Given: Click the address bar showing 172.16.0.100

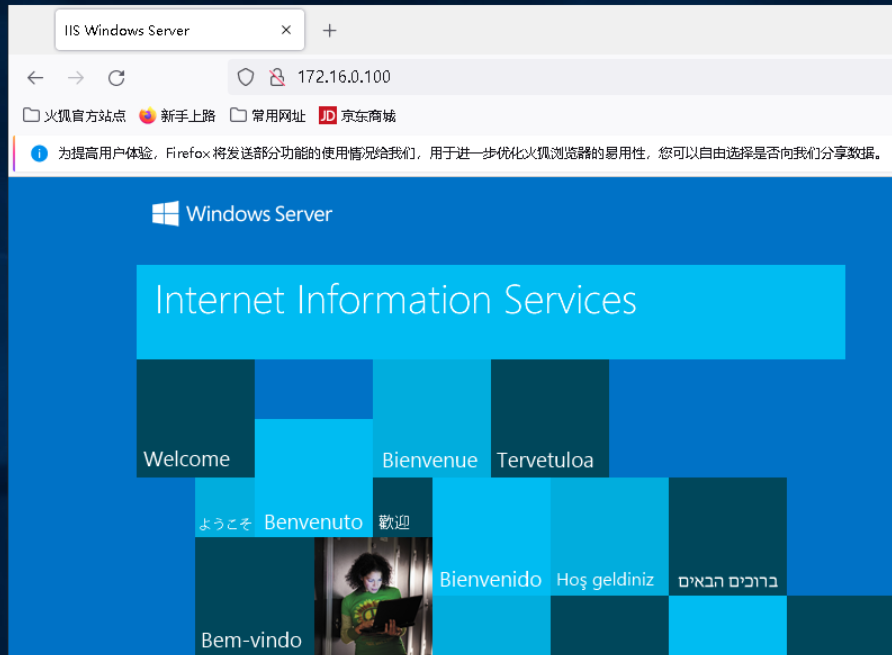Looking at the screenshot, I should (x=500, y=77).
